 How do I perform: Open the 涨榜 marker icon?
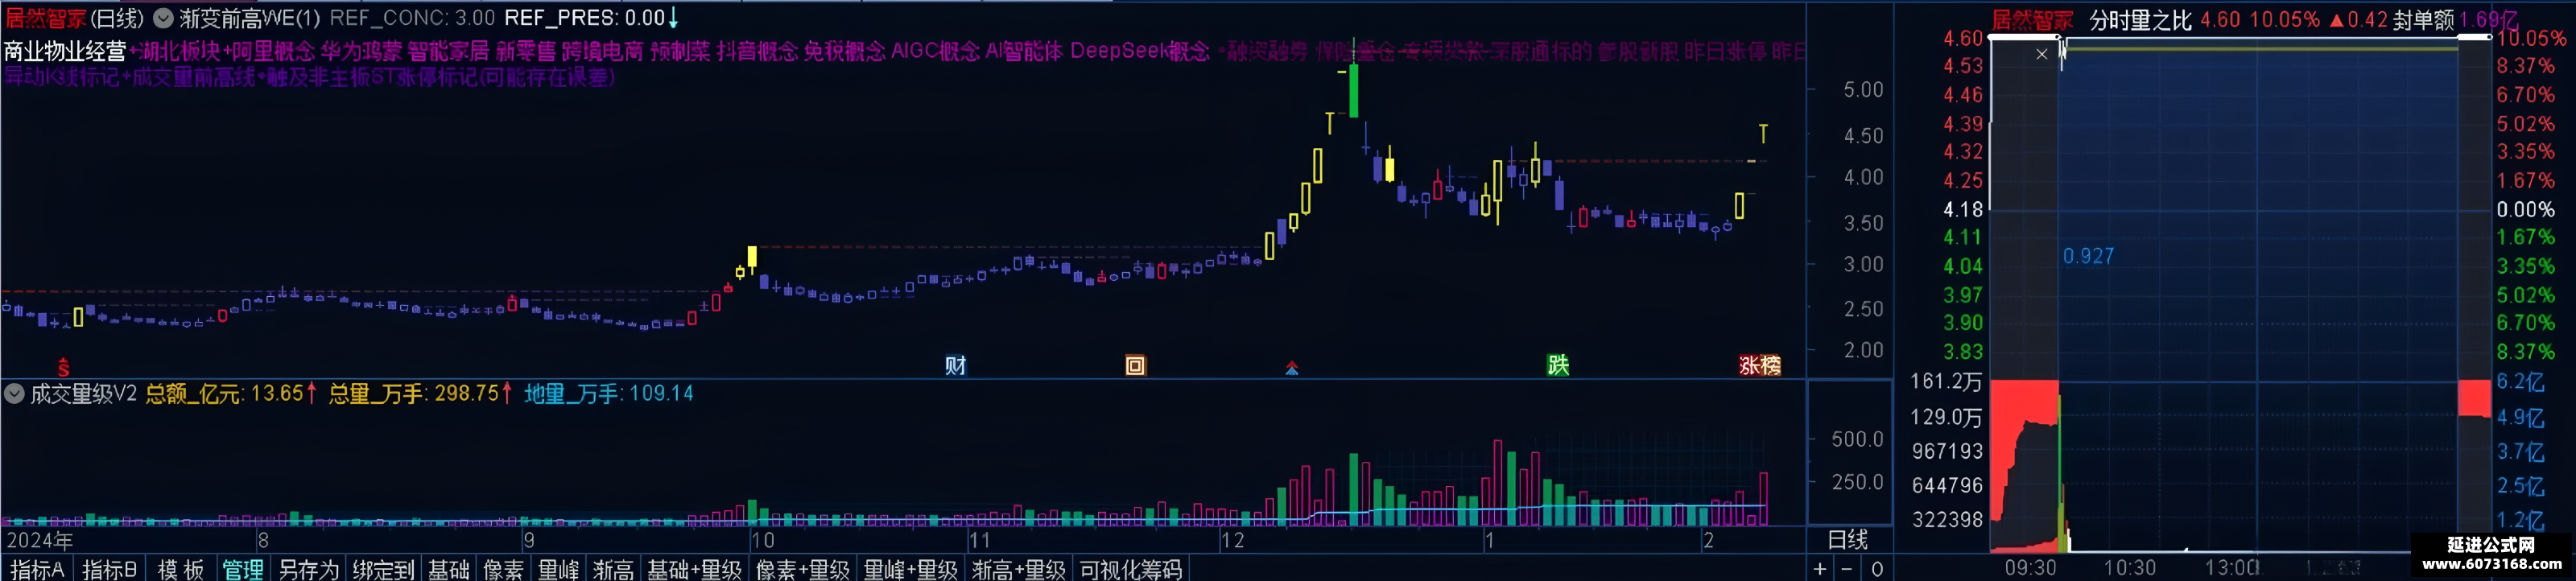tap(1760, 366)
